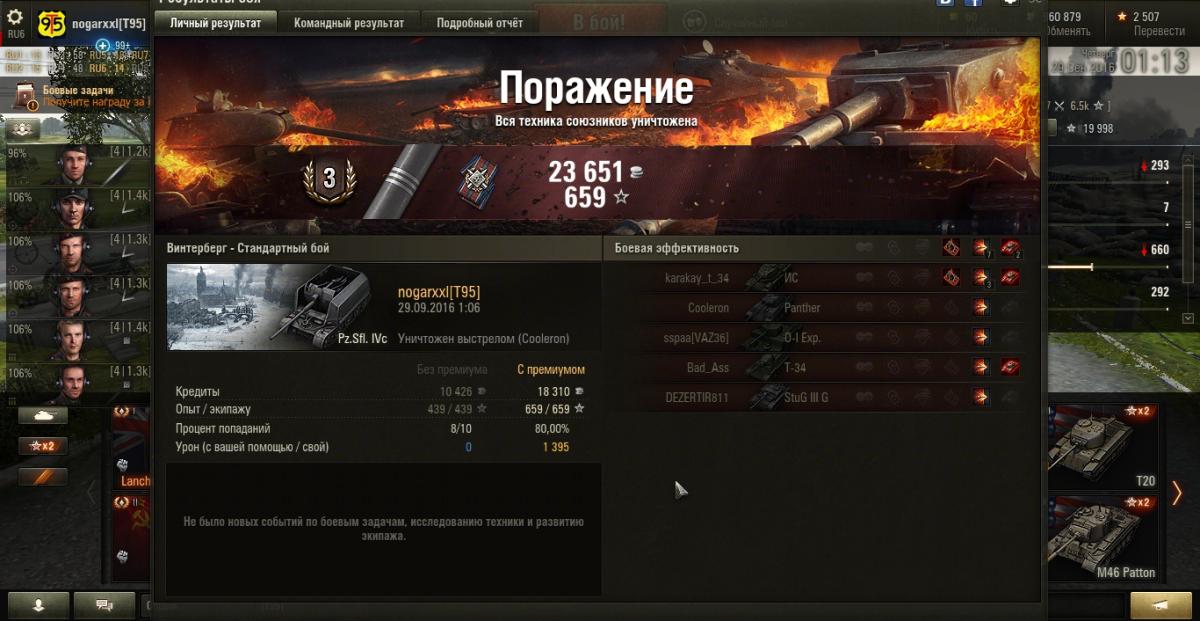Switch to Командный результат tab
This screenshot has height=621, width=1200.
pos(349,23)
